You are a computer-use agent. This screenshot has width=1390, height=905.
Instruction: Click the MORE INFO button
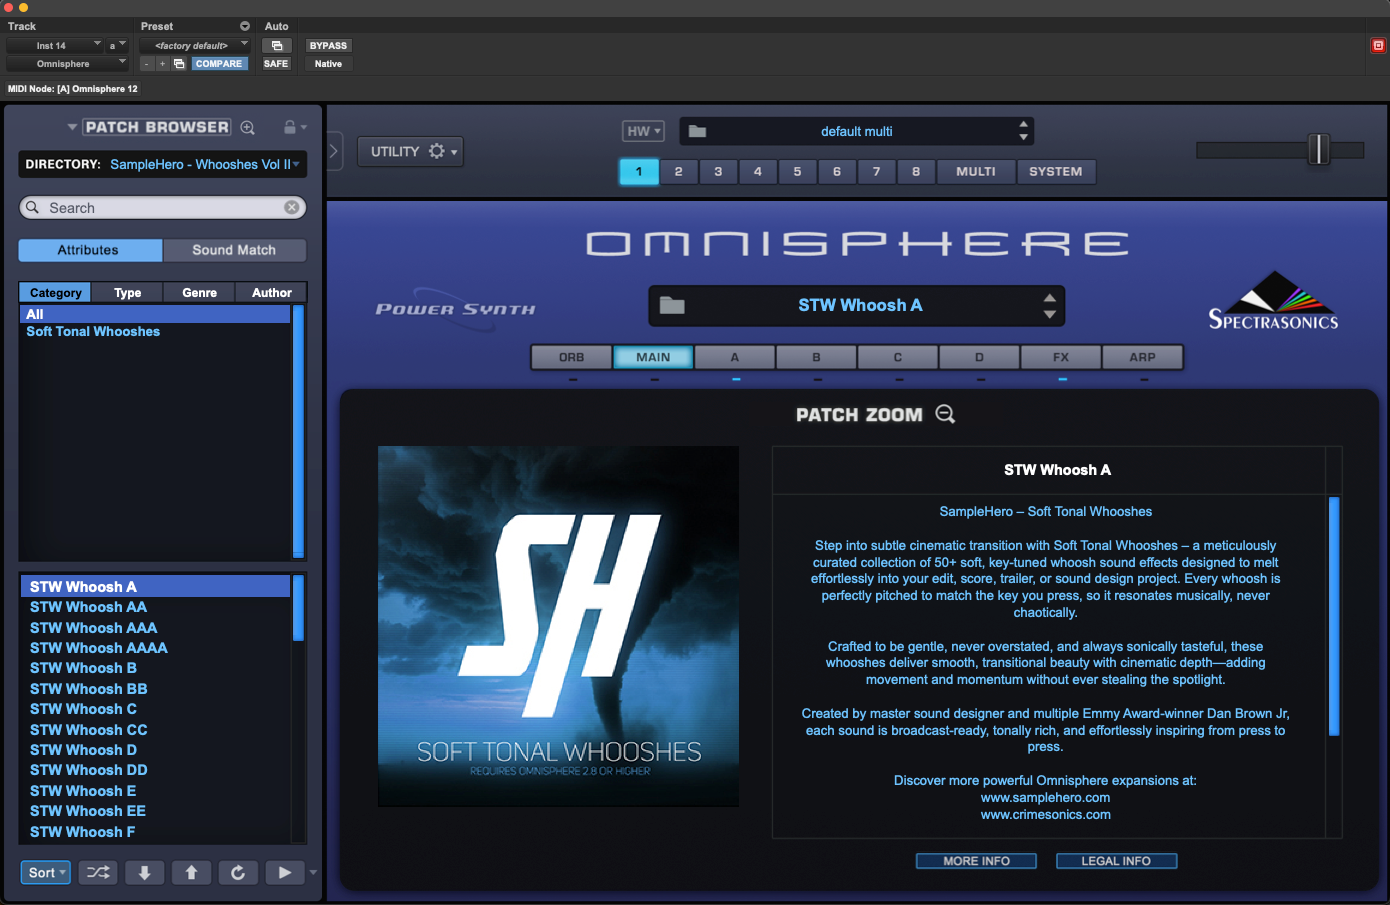[976, 861]
